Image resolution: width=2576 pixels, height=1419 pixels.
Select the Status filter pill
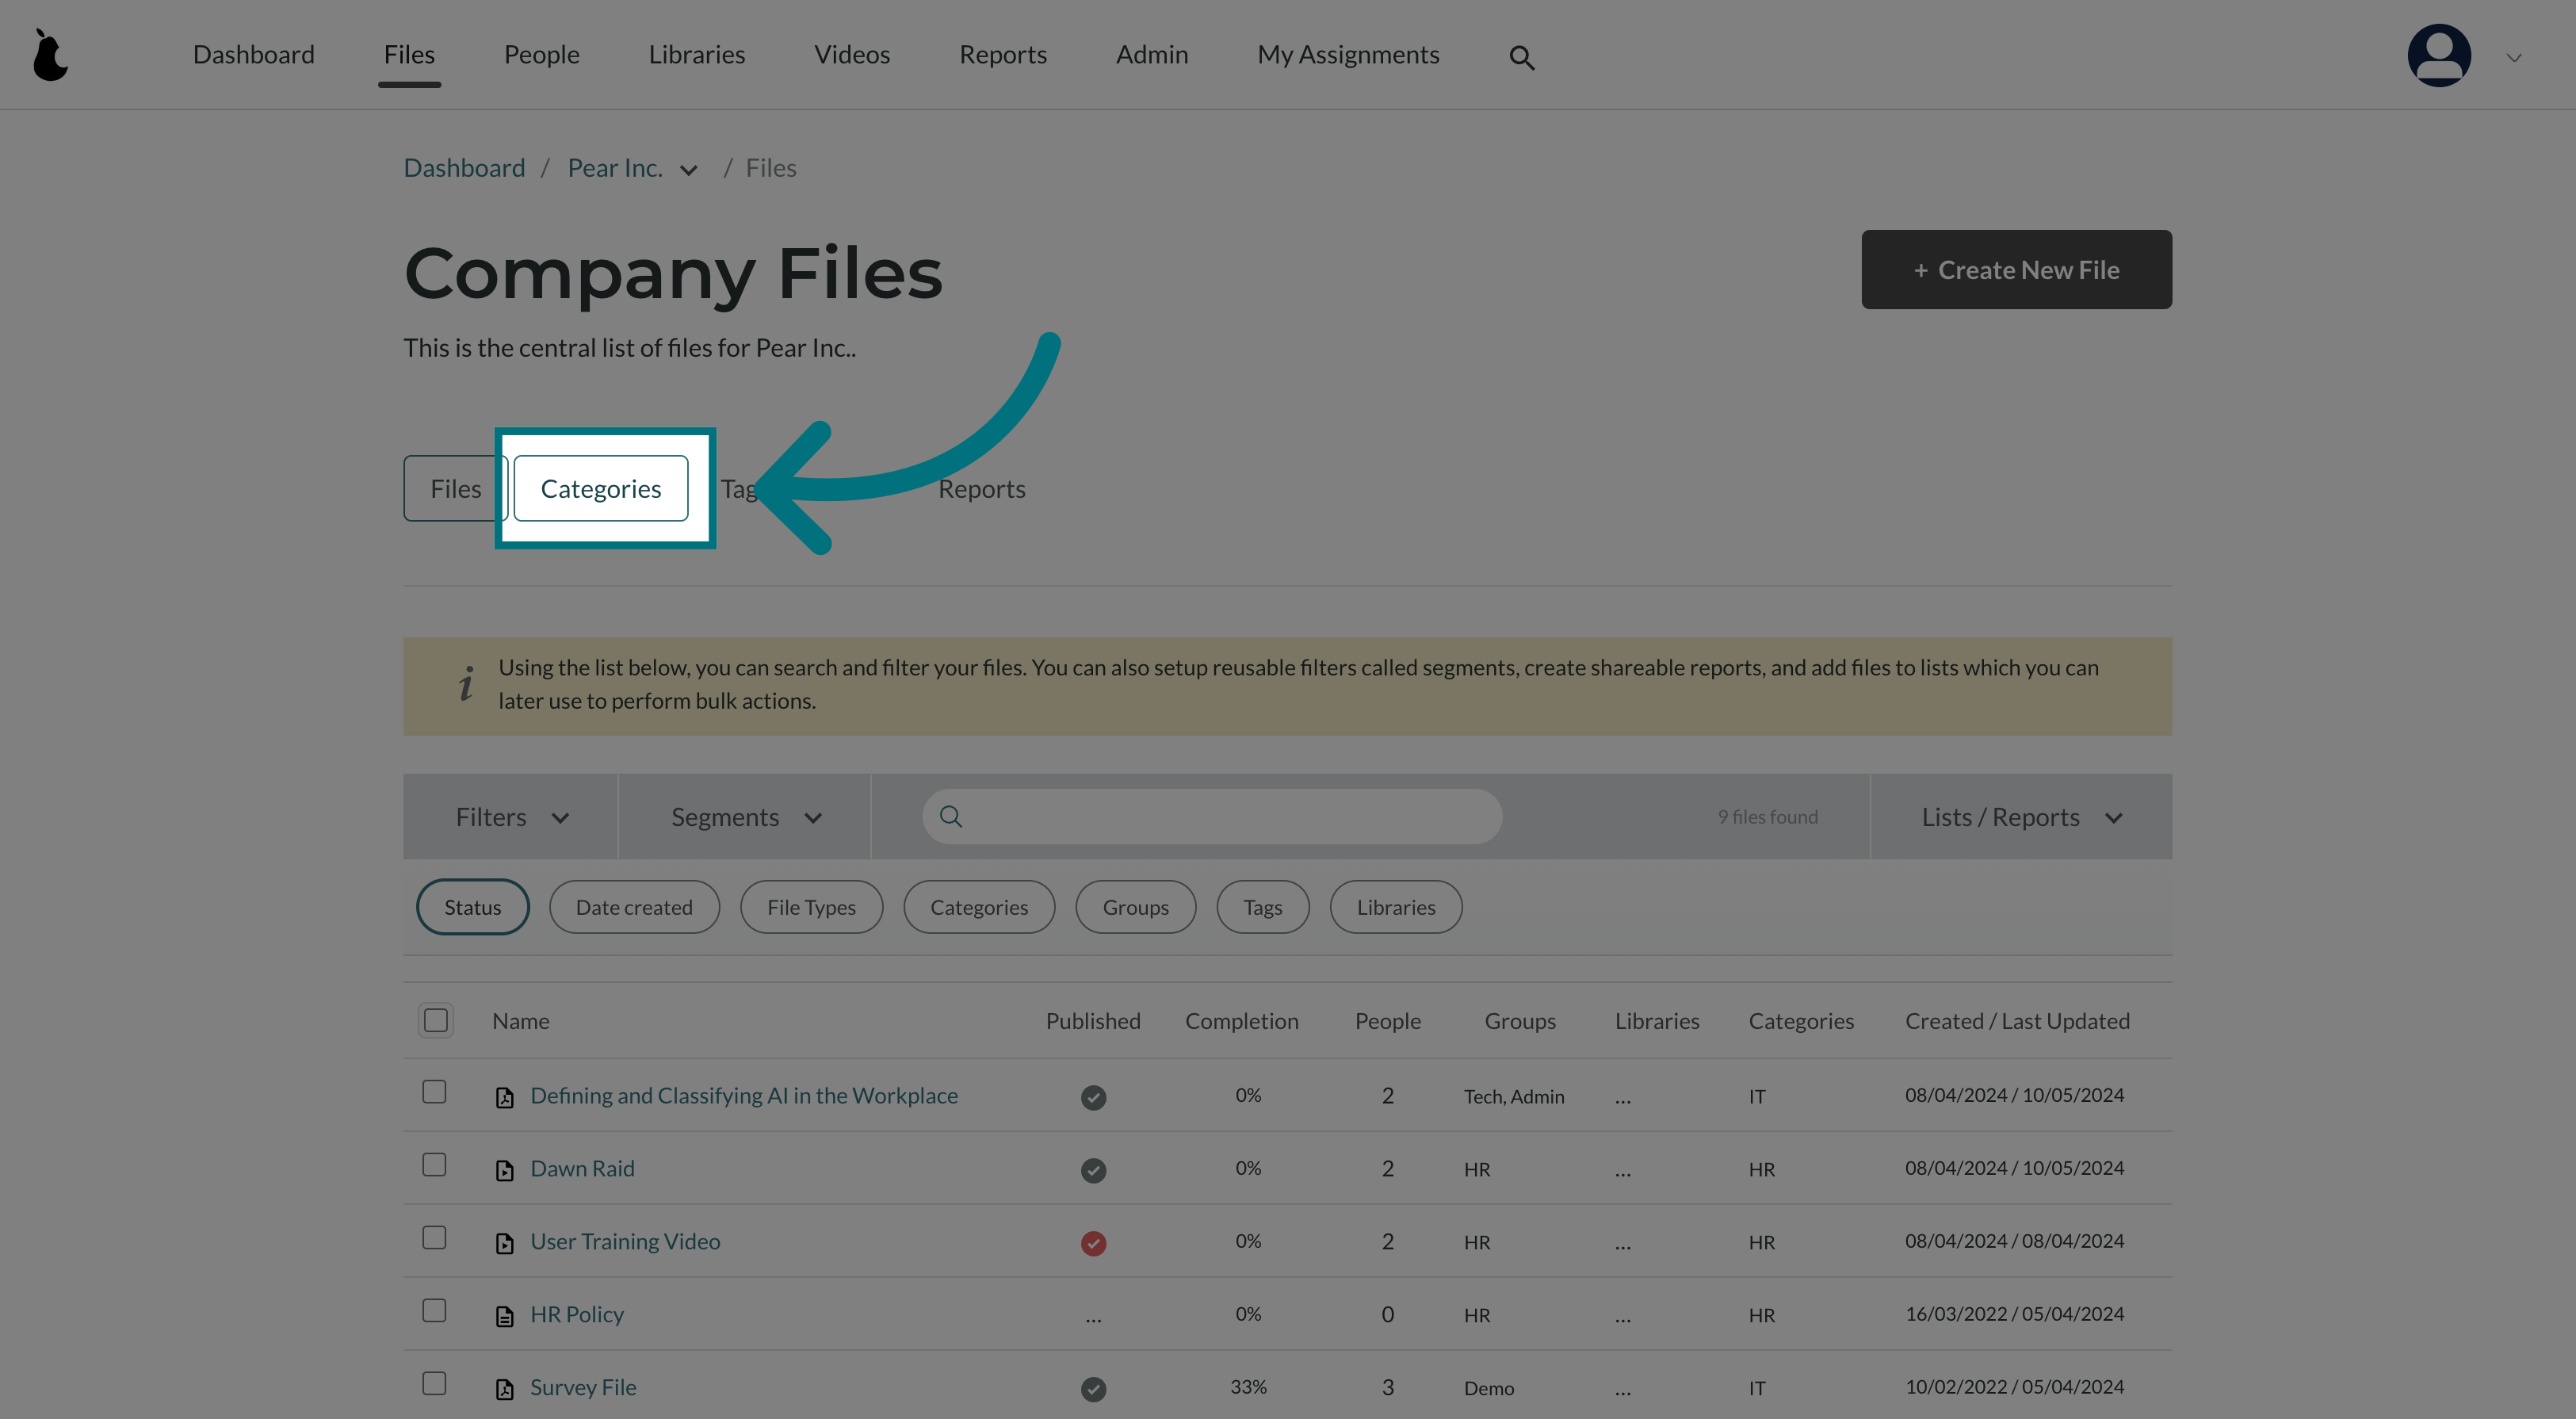tap(472, 907)
